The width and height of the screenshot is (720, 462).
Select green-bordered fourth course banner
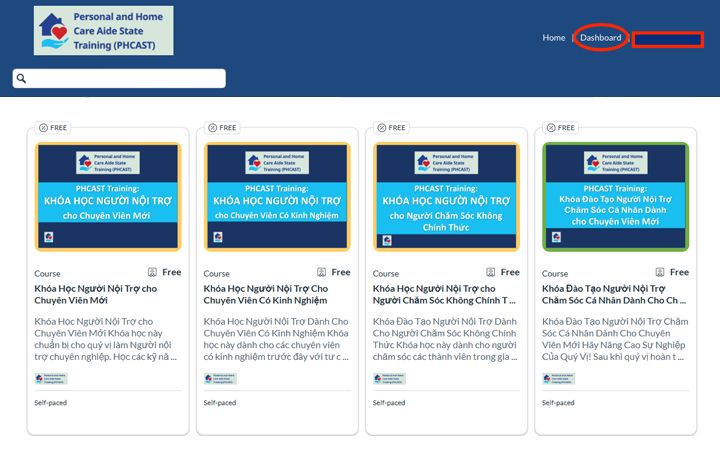point(615,196)
